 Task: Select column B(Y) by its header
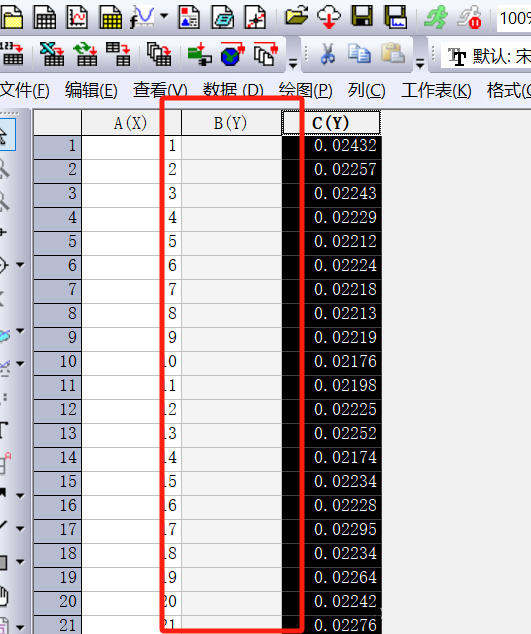point(231,123)
